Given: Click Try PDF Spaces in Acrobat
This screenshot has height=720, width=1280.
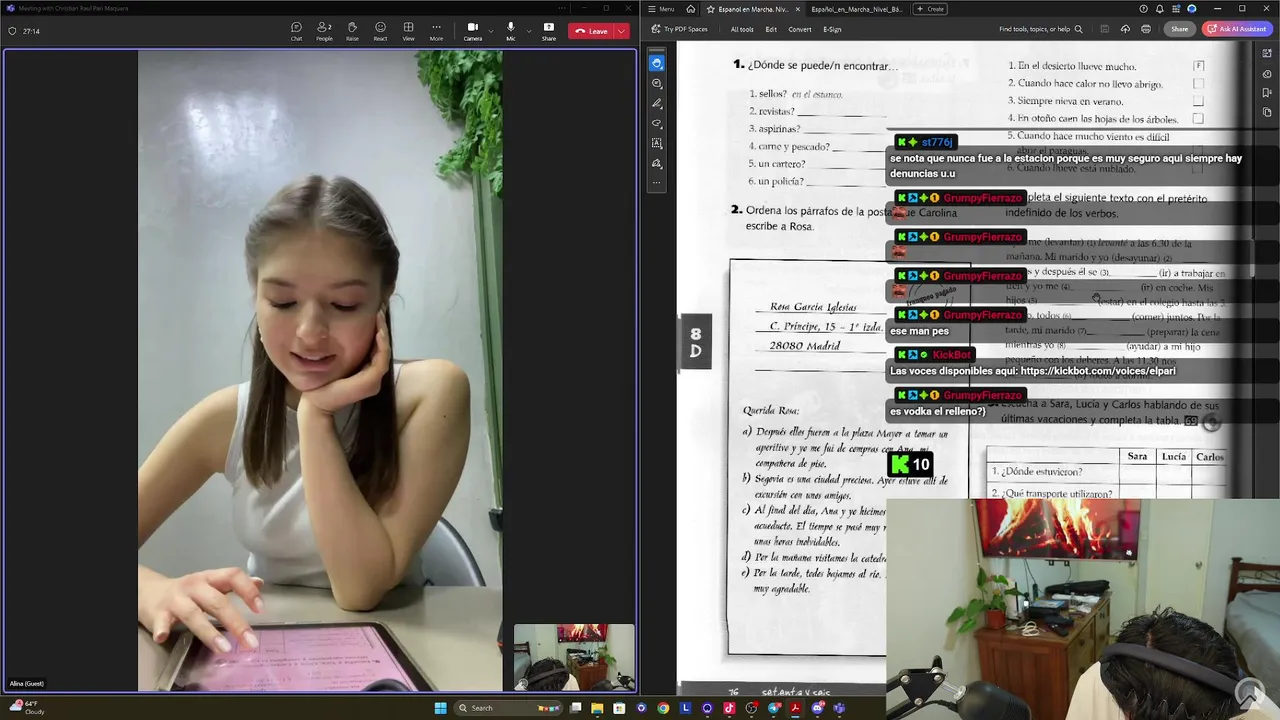Looking at the screenshot, I should tap(679, 29).
